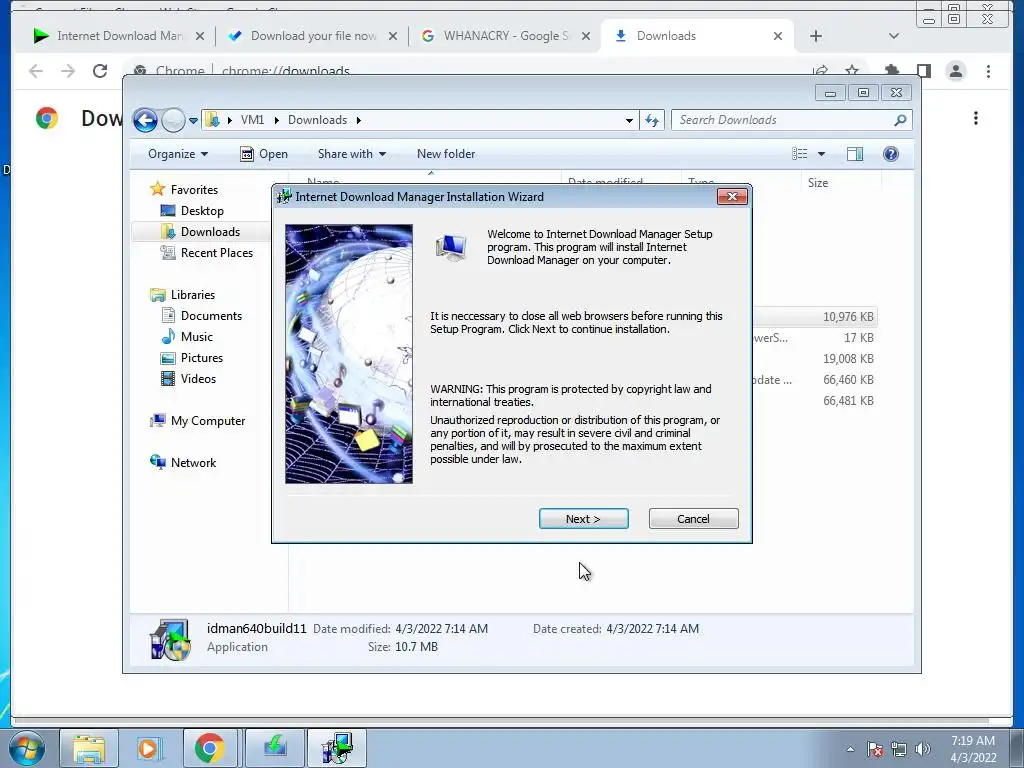Open Explorer help icon
The image size is (1024, 768).
pos(891,154)
